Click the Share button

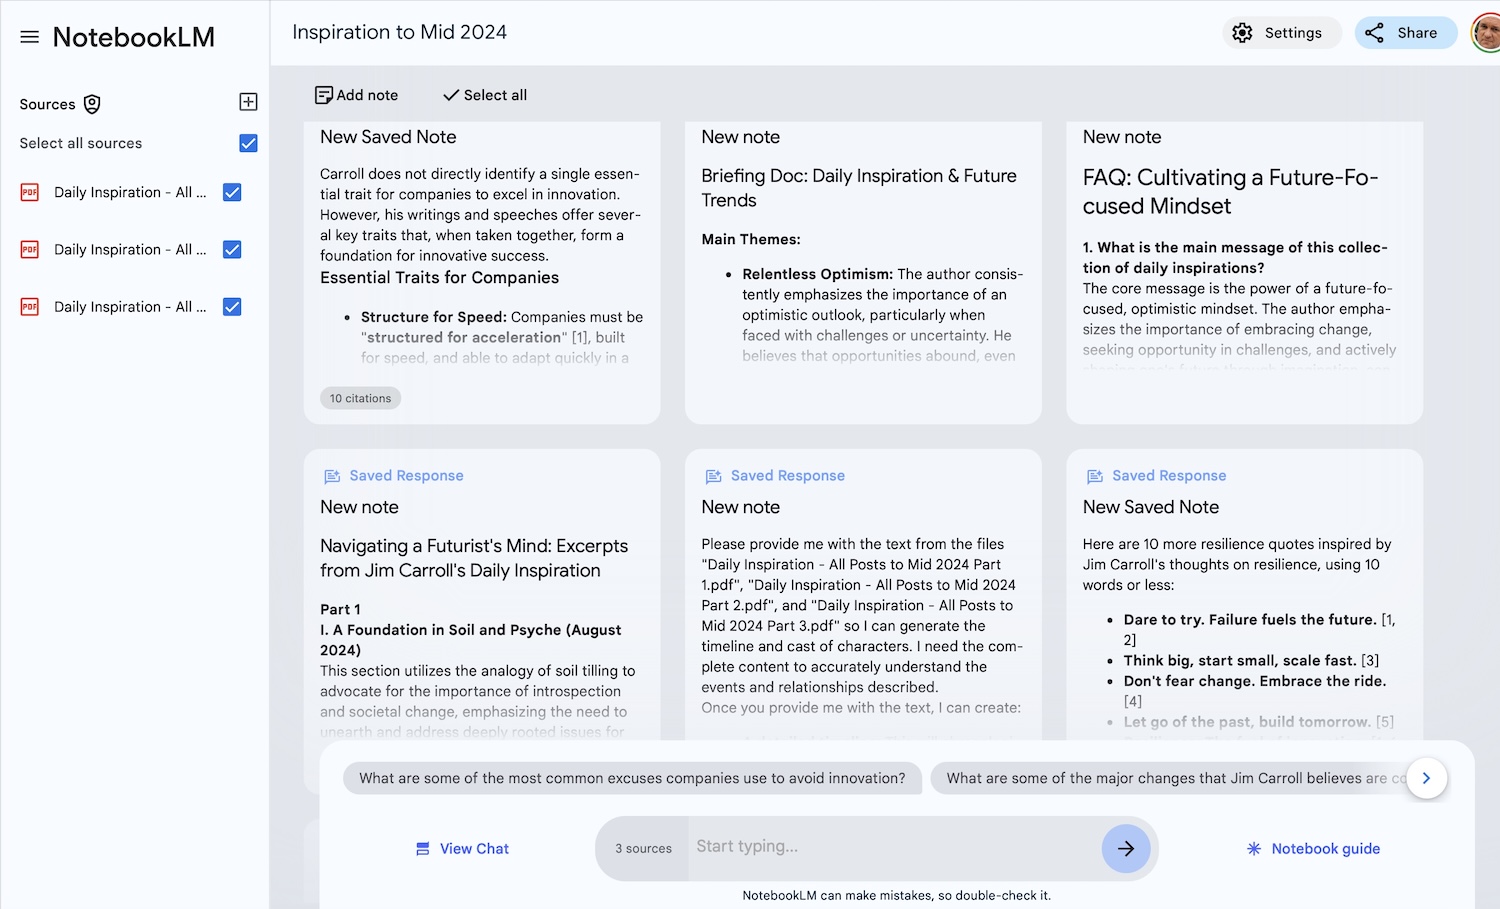pos(1405,33)
